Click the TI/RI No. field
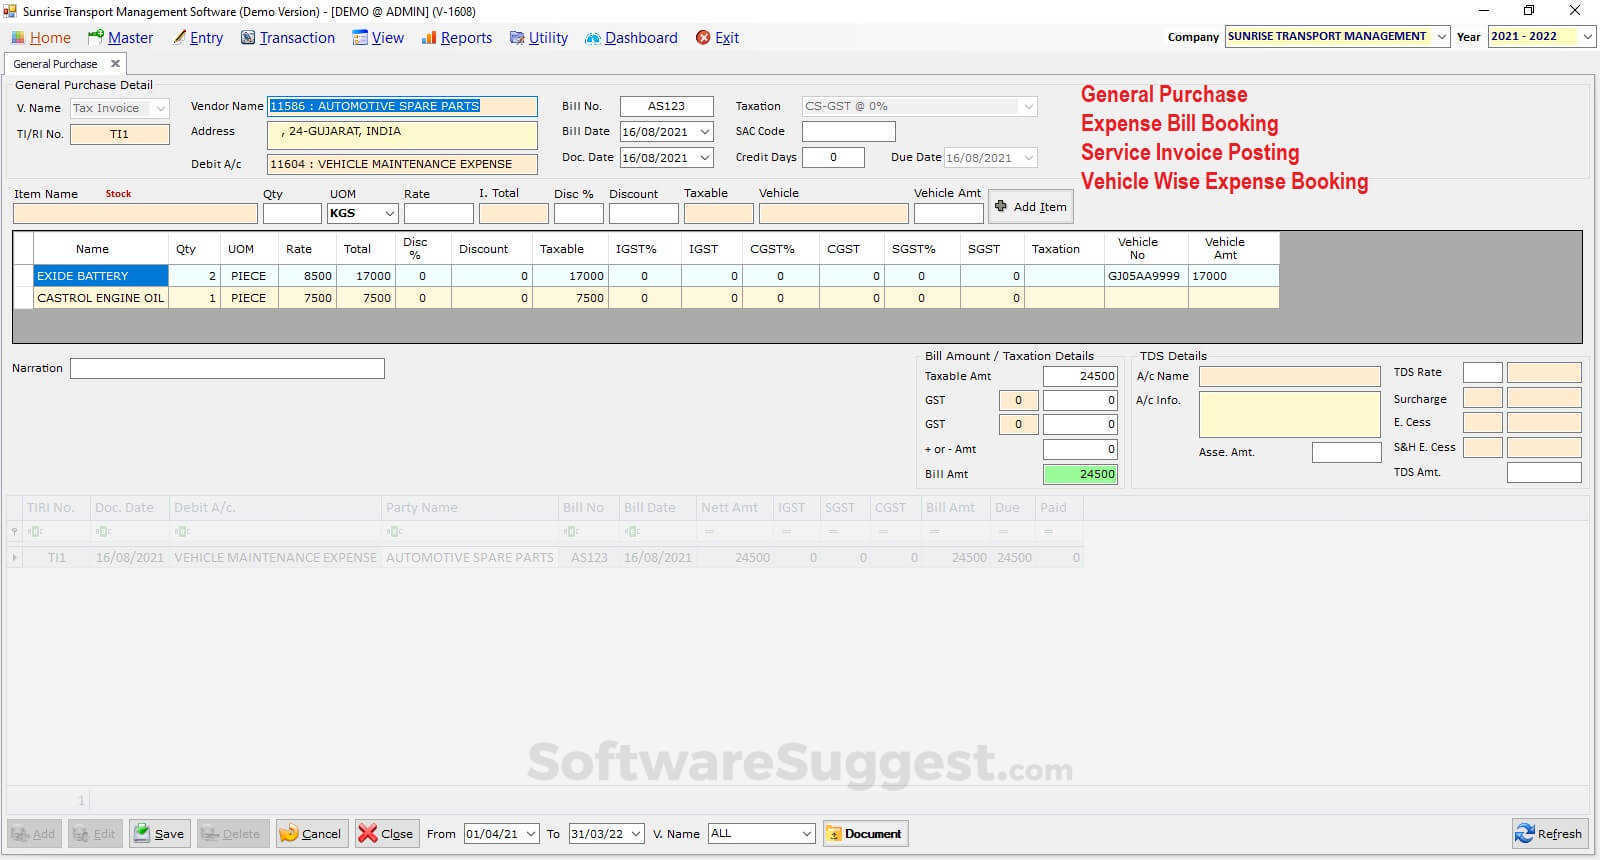1600x860 pixels. 120,134
